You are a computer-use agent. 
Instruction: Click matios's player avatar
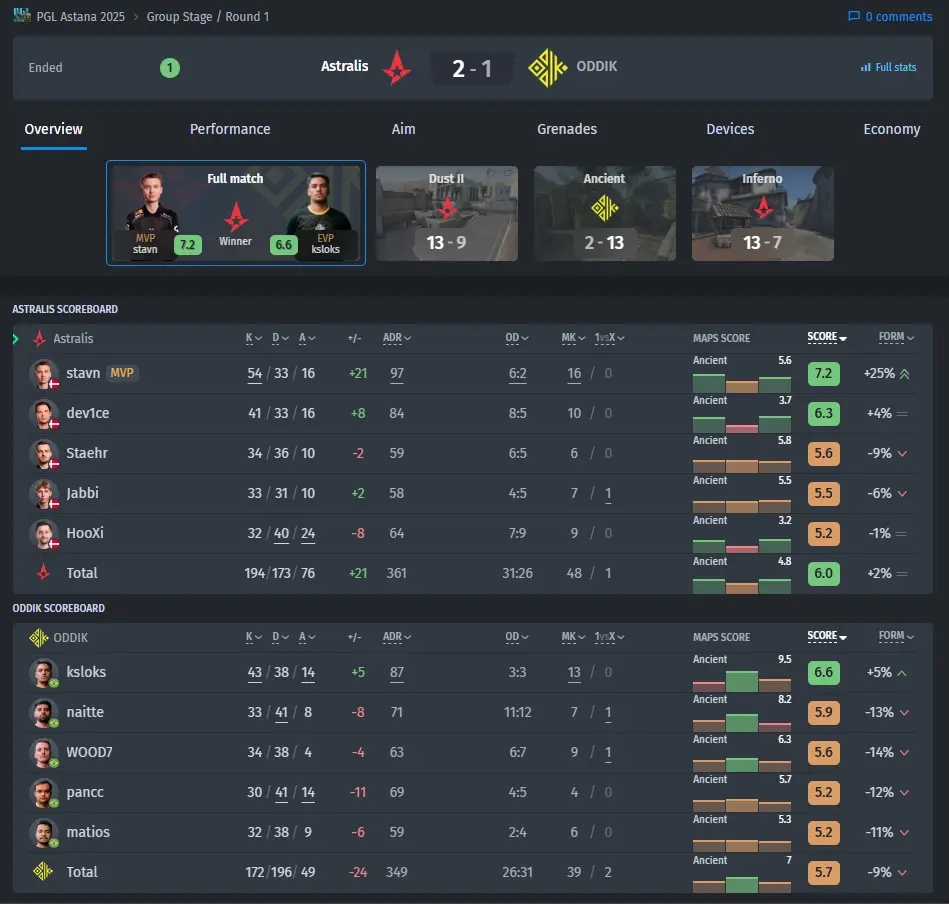click(44, 832)
